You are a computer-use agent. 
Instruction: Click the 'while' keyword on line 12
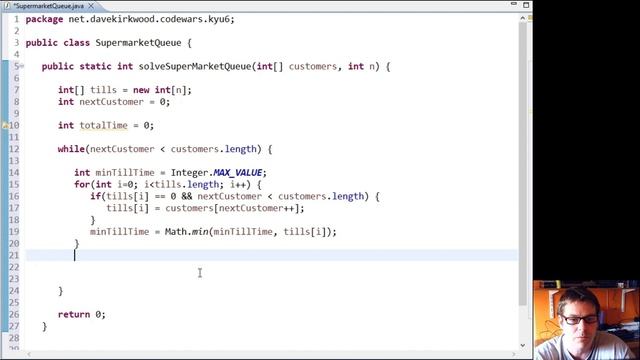71,149
